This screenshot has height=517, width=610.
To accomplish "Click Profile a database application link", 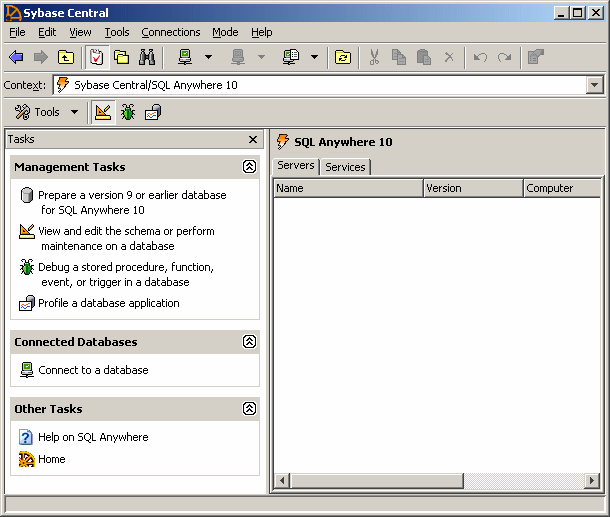I will 109,303.
